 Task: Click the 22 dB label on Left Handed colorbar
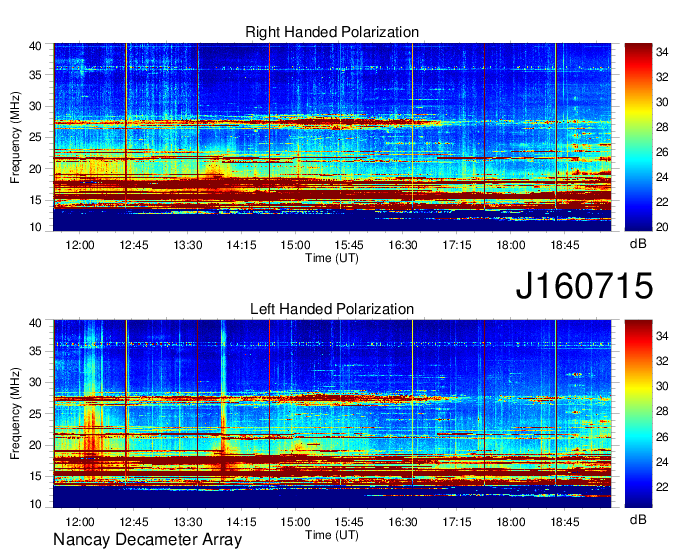click(662, 487)
